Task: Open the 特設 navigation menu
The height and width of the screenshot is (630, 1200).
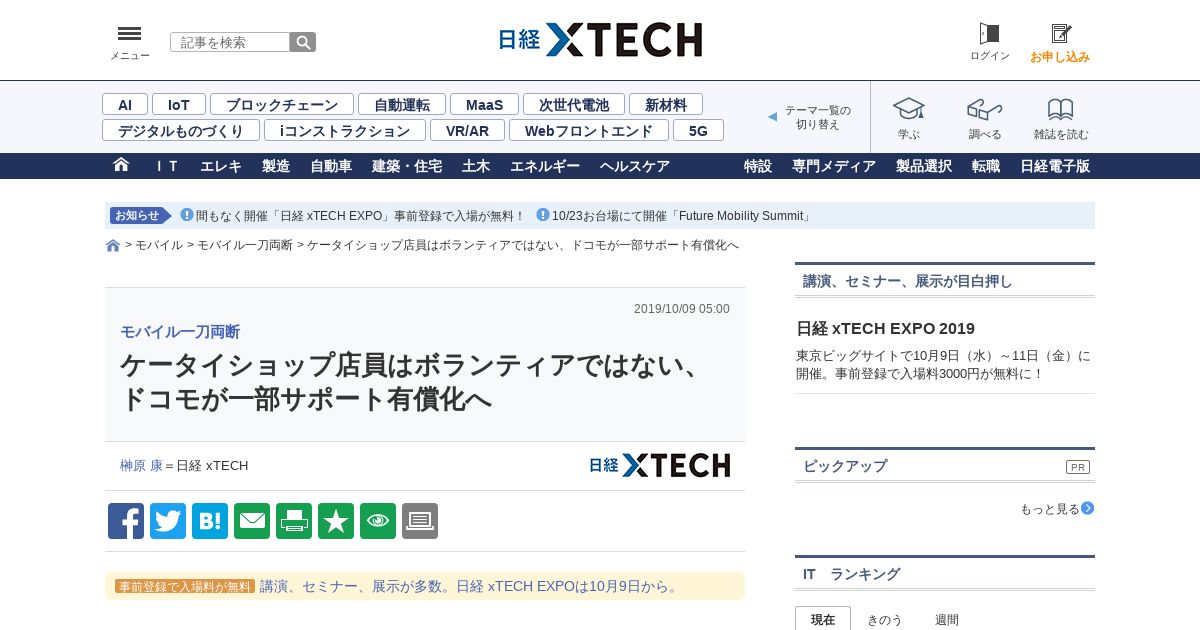Action: click(x=758, y=166)
